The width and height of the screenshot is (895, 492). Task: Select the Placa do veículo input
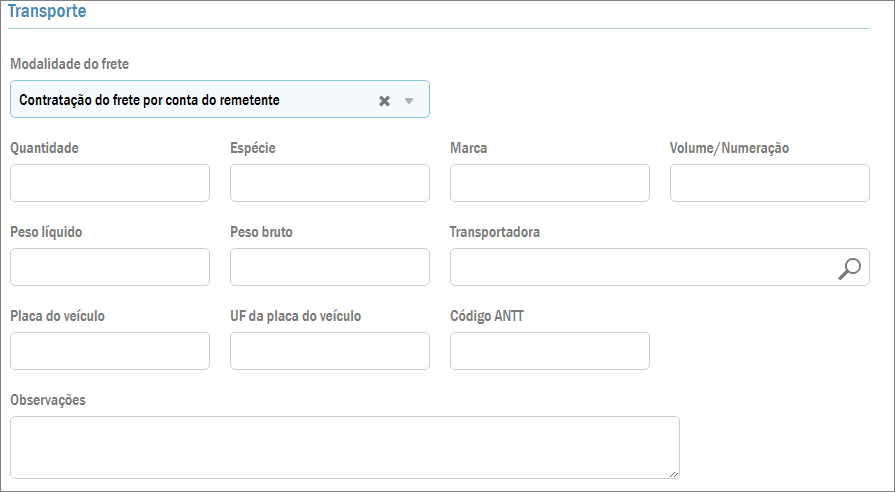pyautogui.click(x=110, y=351)
